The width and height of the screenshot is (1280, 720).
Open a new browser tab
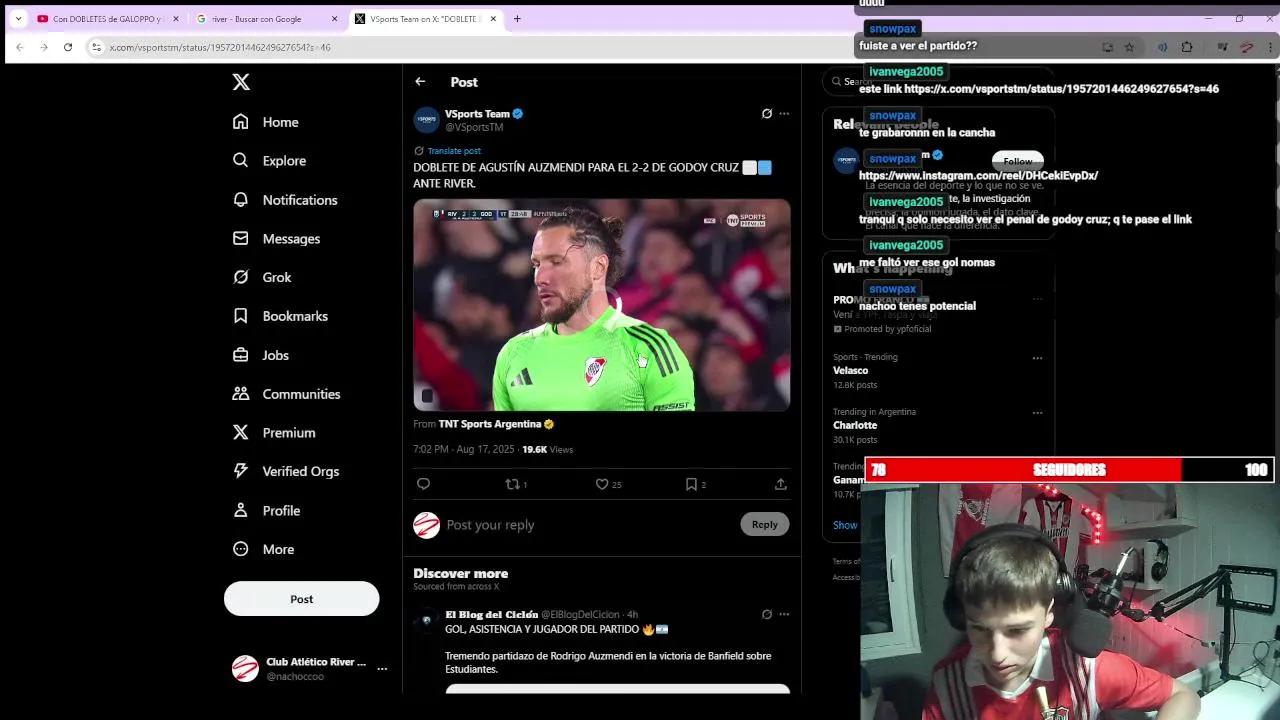point(517,19)
